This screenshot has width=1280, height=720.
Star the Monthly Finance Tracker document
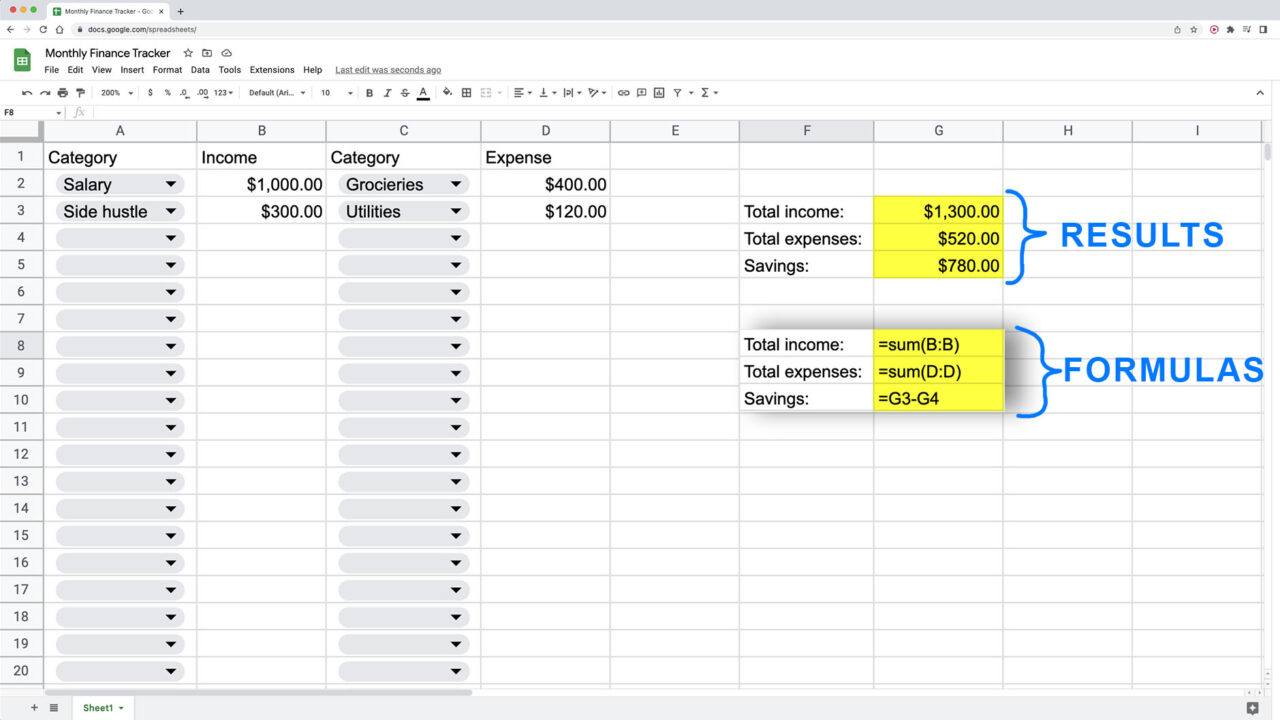pyautogui.click(x=188, y=53)
